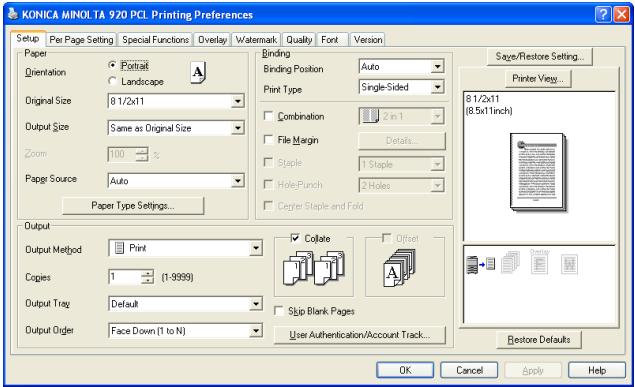Select Portrait orientation
Viewport: 635px width, 387px height.
tap(113, 65)
